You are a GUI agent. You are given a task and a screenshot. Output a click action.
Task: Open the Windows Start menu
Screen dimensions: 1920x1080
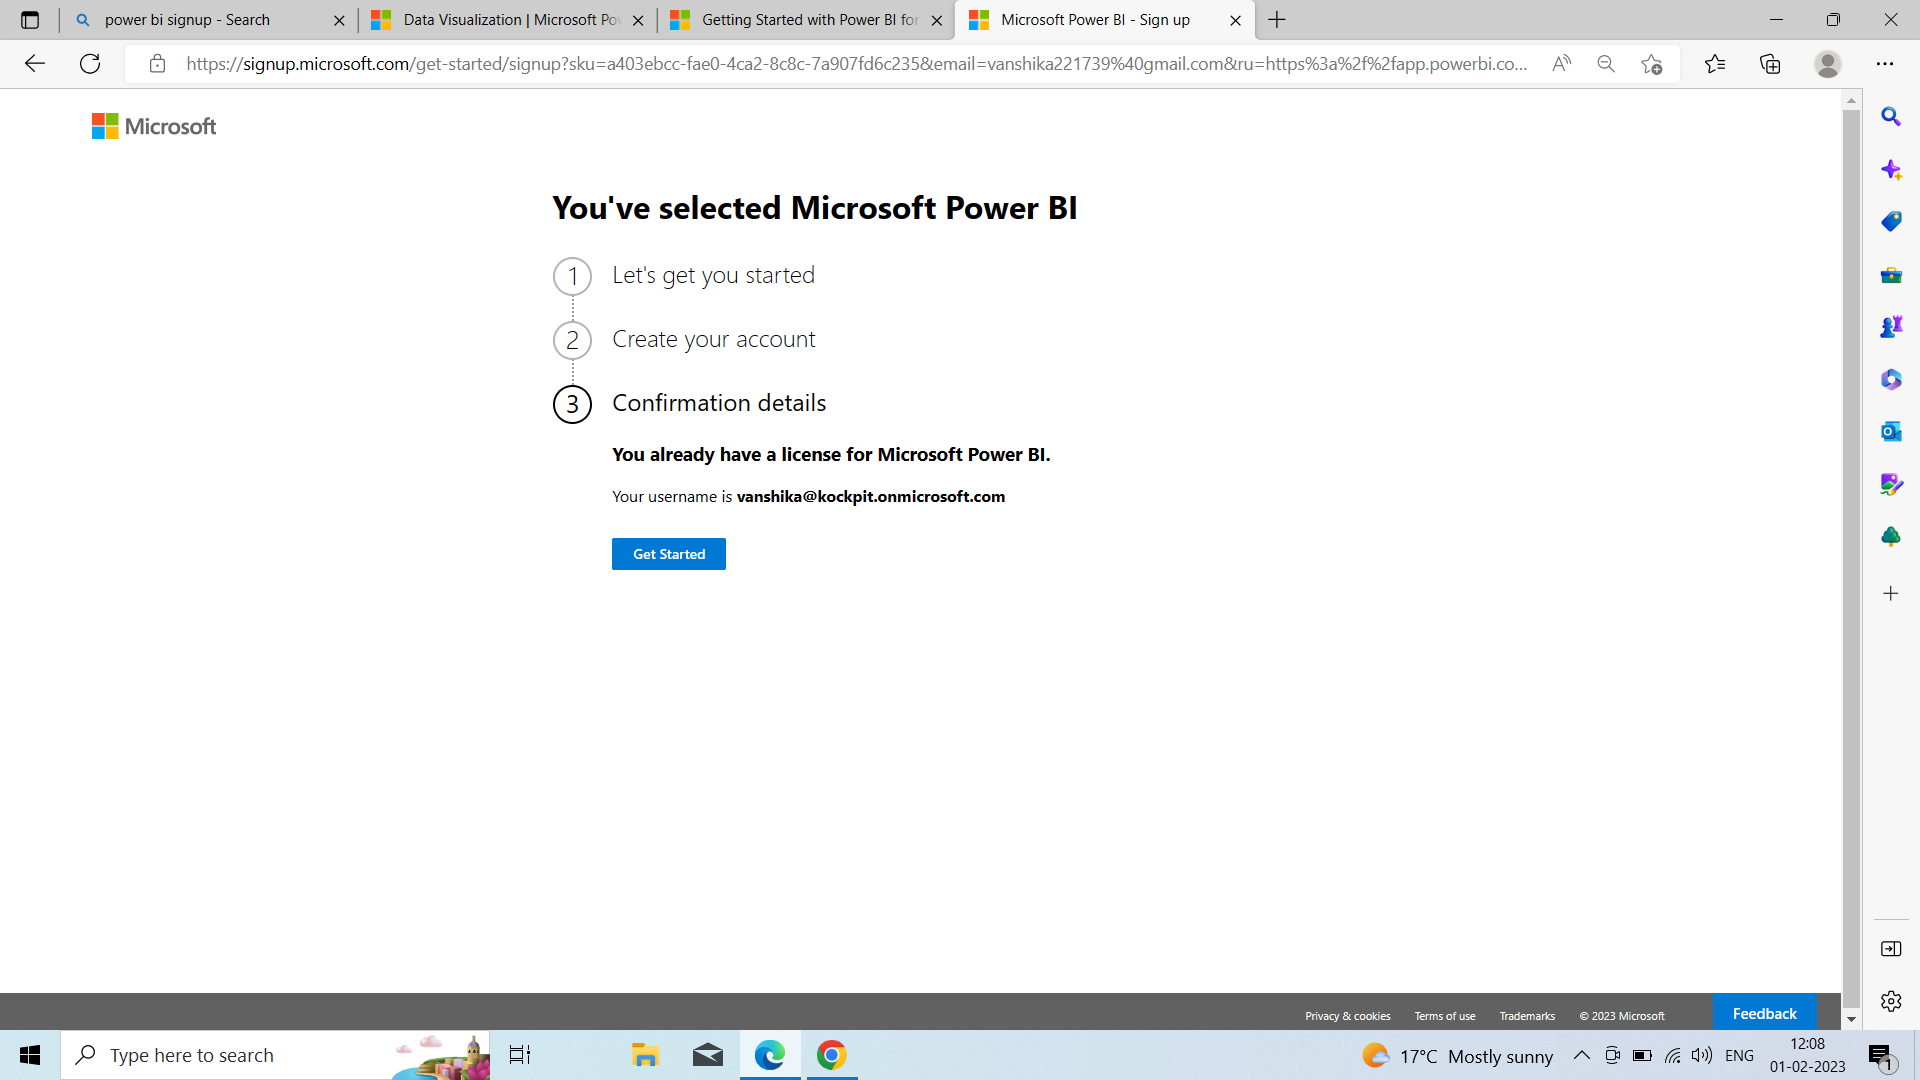(30, 1055)
